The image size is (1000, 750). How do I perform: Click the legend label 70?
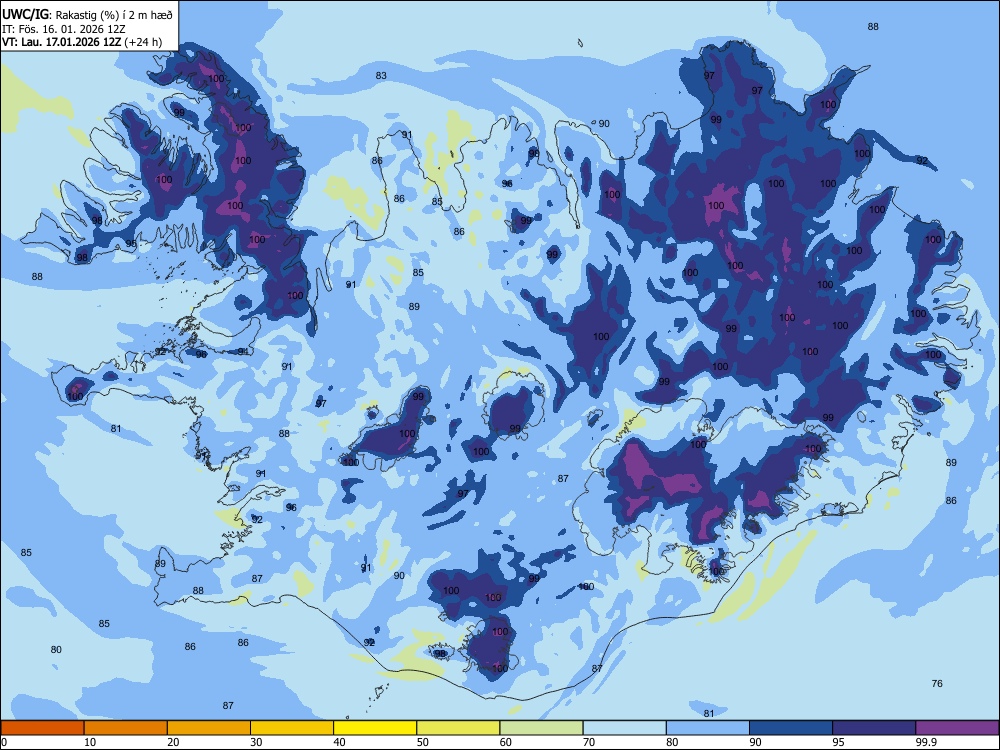click(589, 742)
